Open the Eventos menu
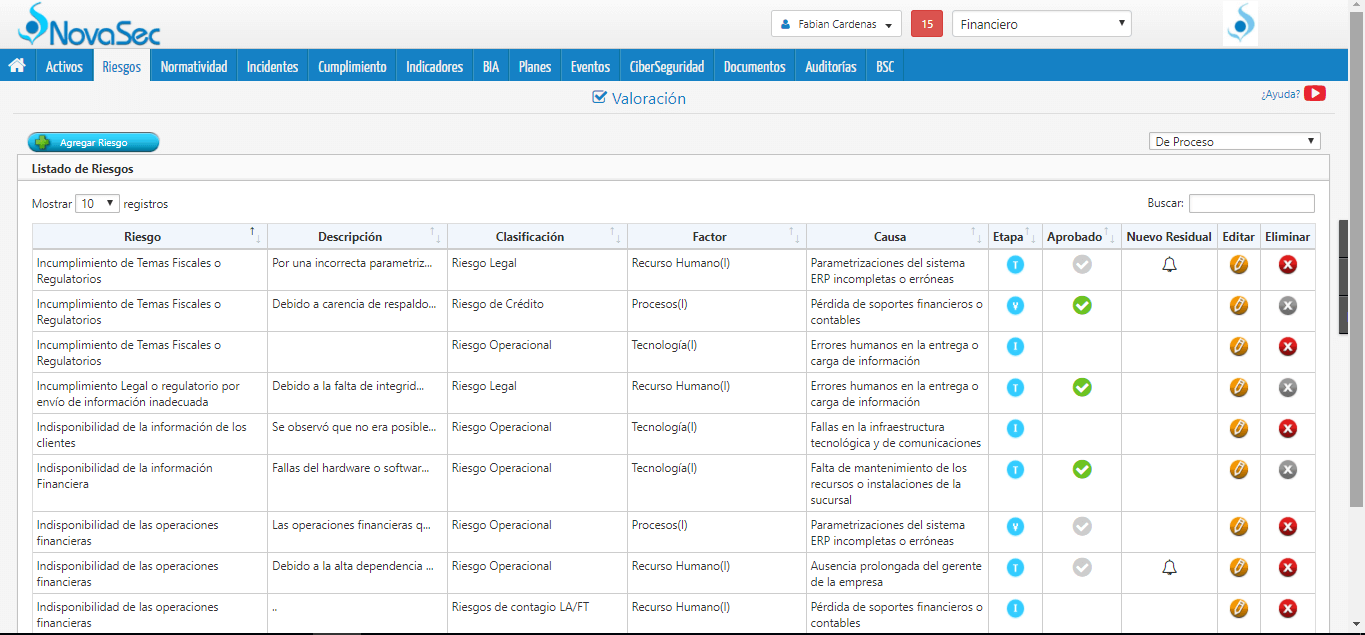1365x635 pixels. coord(590,66)
